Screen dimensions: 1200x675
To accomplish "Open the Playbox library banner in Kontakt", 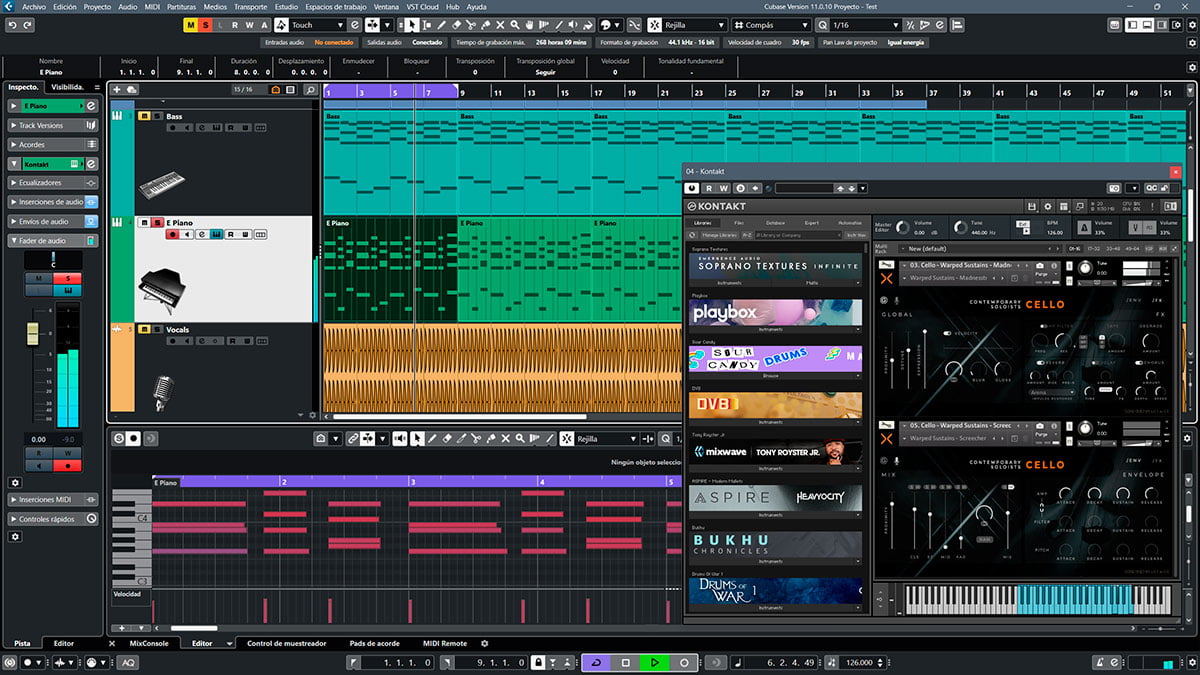I will coord(775,314).
